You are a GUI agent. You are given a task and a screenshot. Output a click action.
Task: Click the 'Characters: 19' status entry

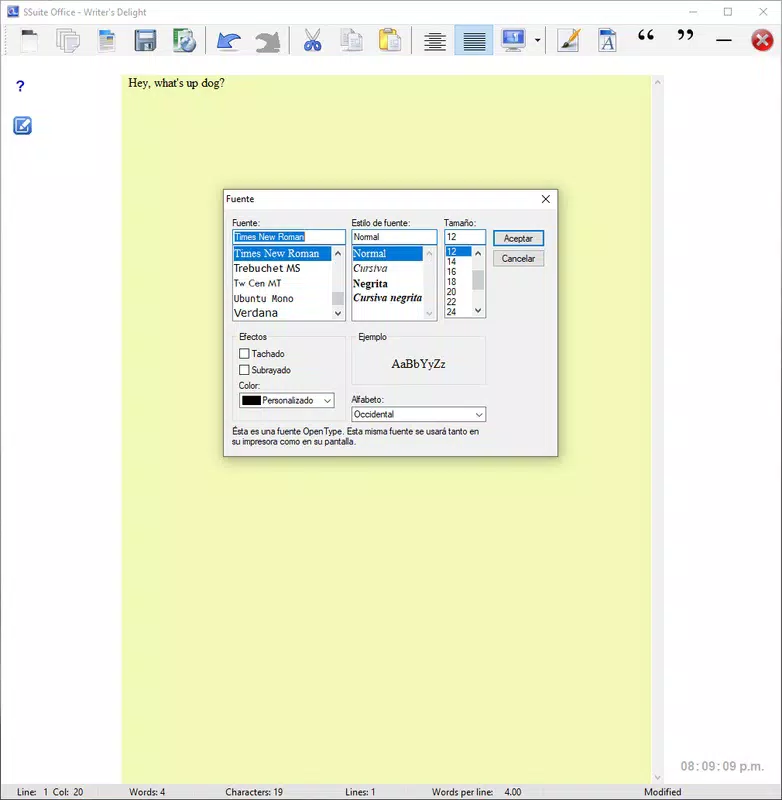coord(254,792)
